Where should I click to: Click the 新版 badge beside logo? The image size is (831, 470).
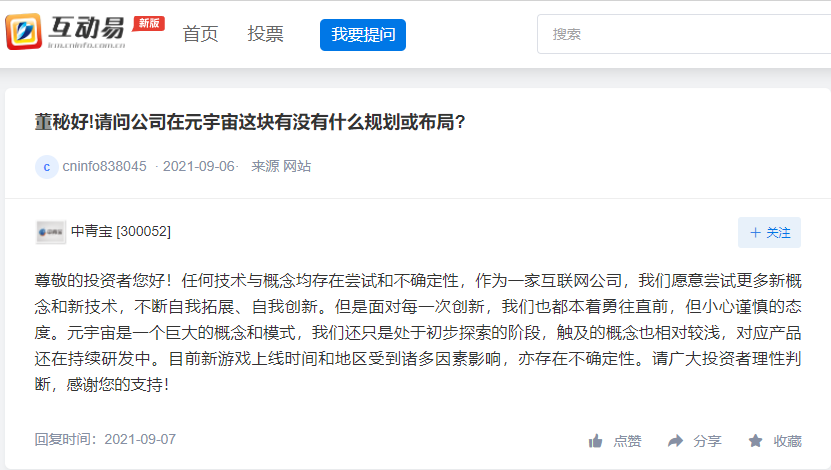[148, 23]
